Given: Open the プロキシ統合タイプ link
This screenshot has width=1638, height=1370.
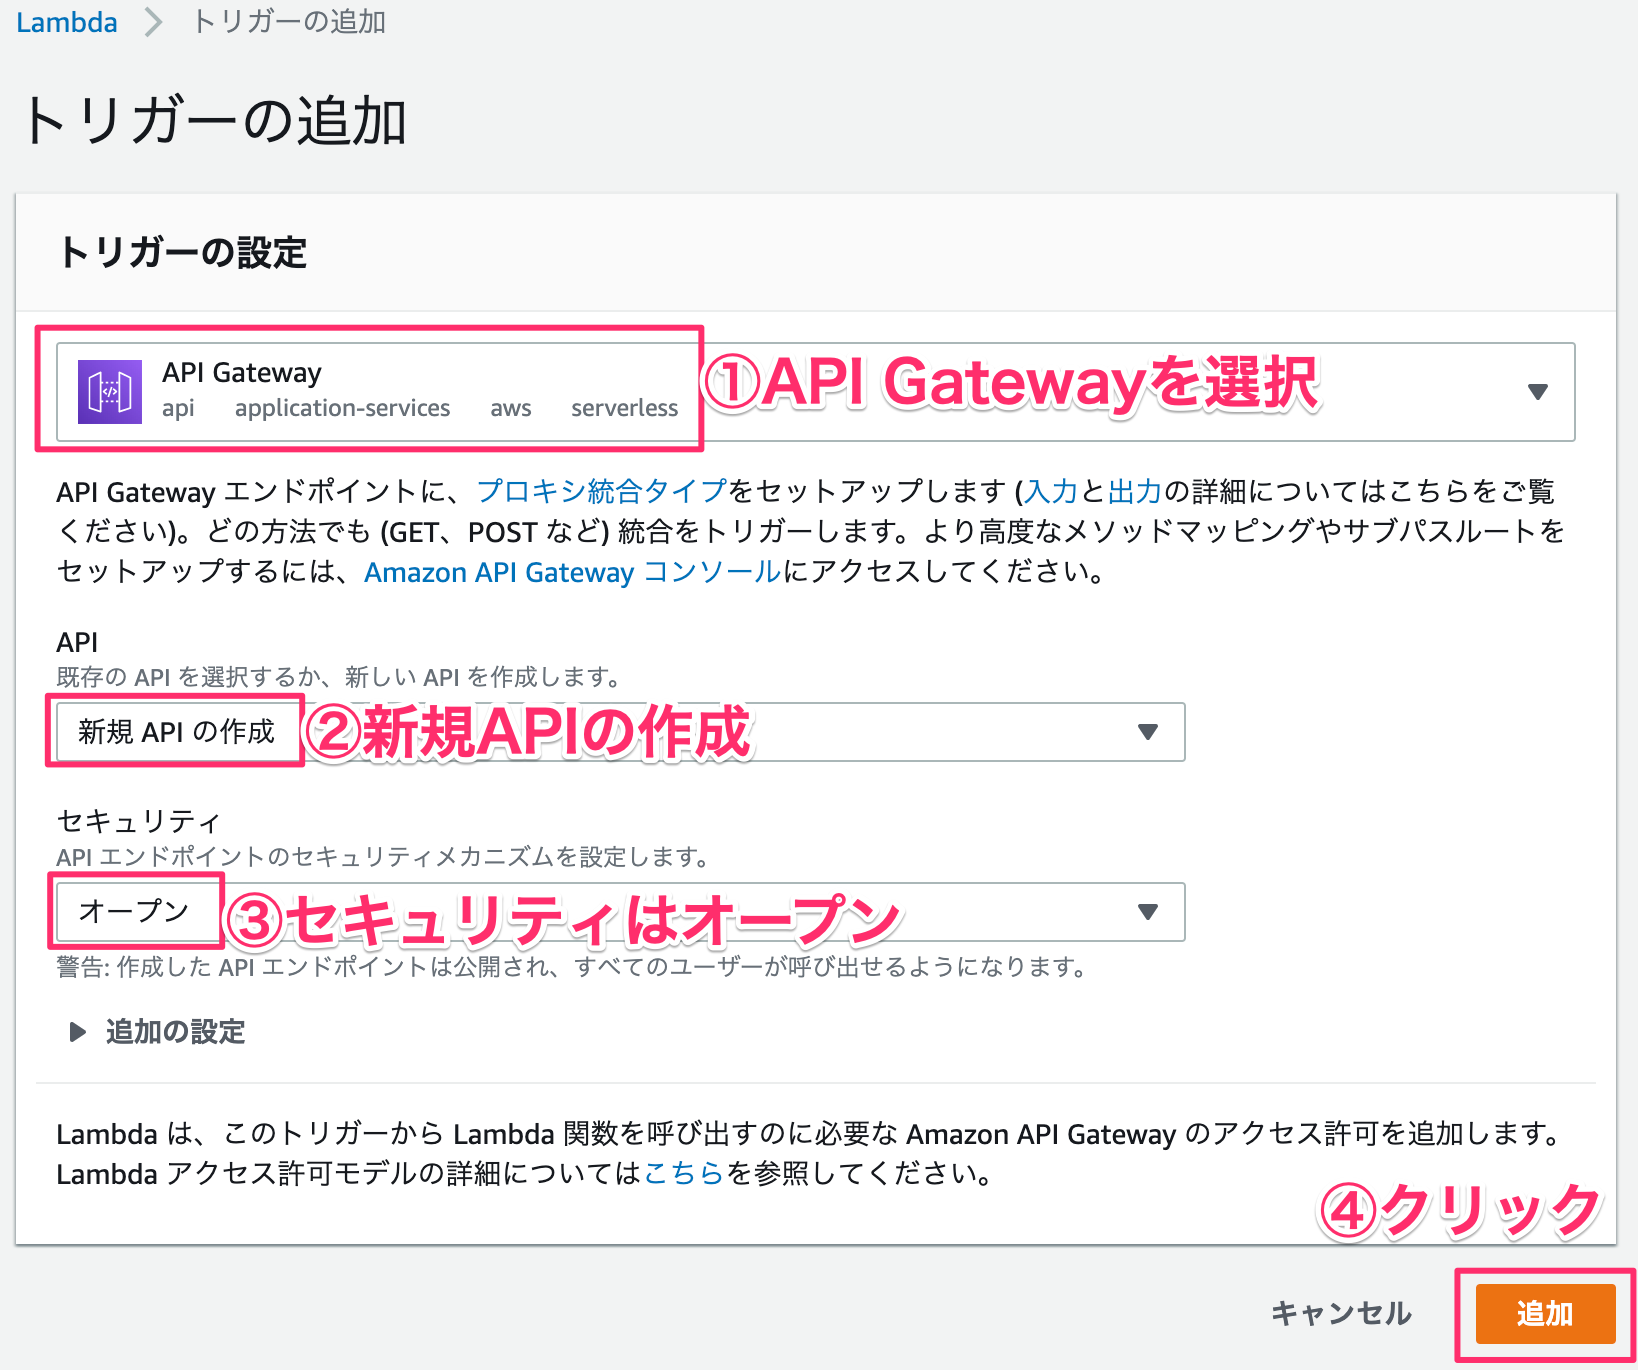Looking at the screenshot, I should pyautogui.click(x=601, y=491).
